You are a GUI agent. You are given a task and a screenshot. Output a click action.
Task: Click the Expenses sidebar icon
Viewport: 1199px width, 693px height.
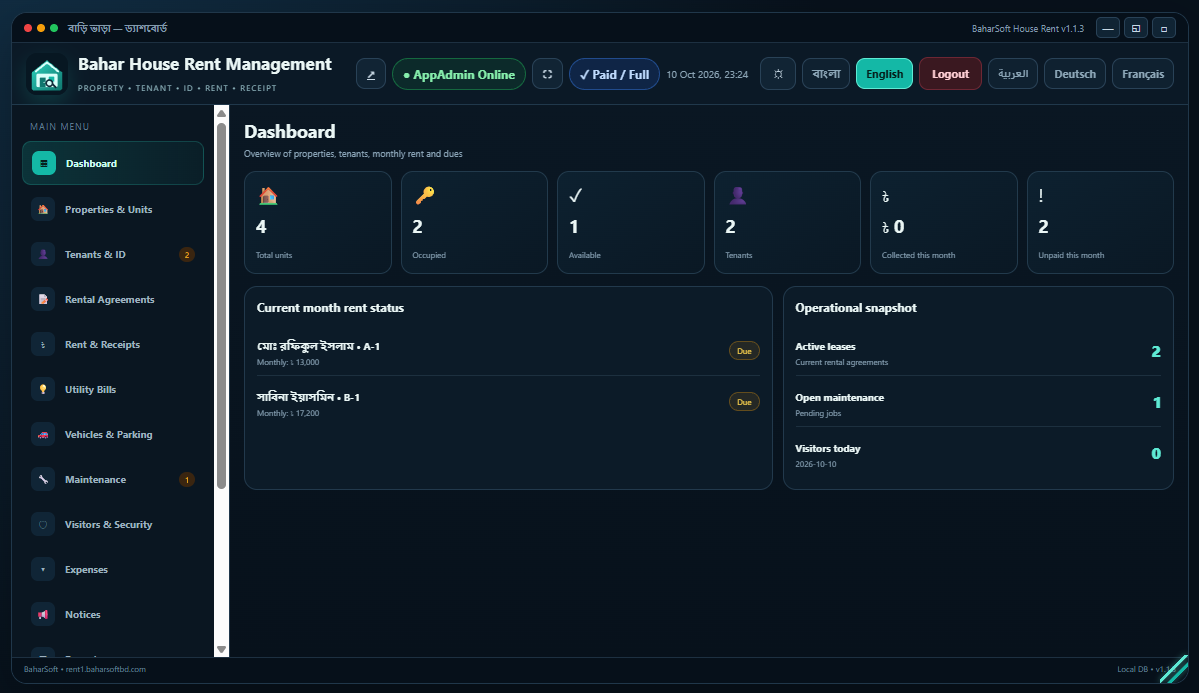click(43, 570)
